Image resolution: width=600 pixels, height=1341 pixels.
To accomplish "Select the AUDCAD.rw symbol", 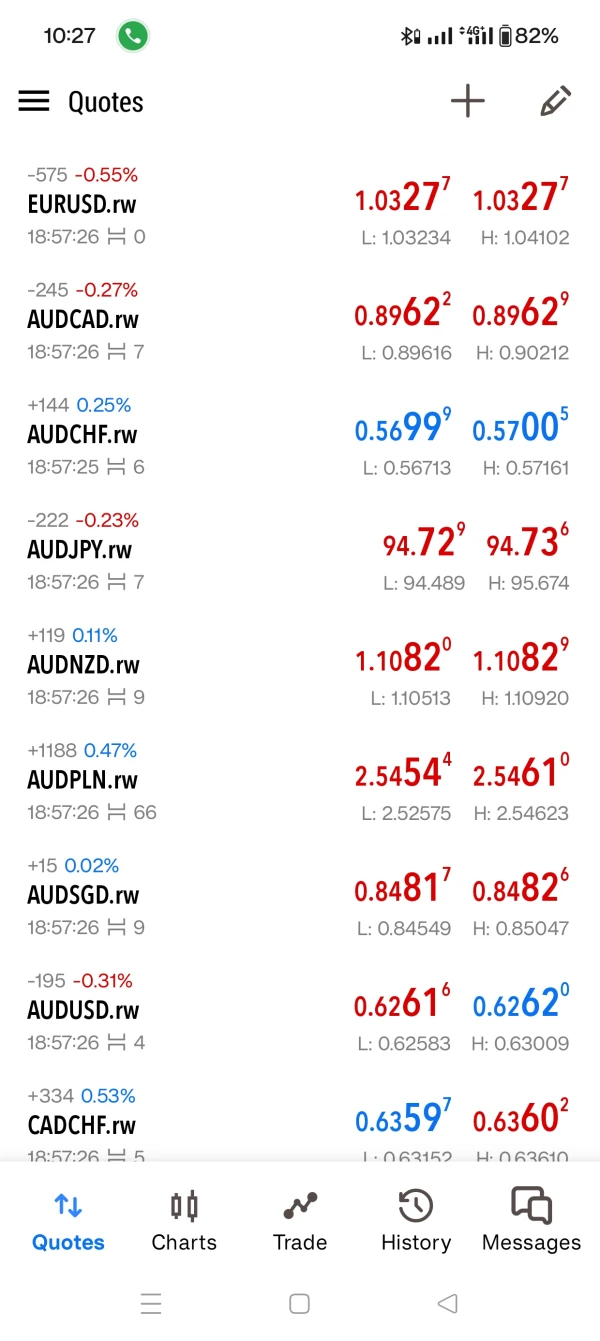I will (83, 320).
